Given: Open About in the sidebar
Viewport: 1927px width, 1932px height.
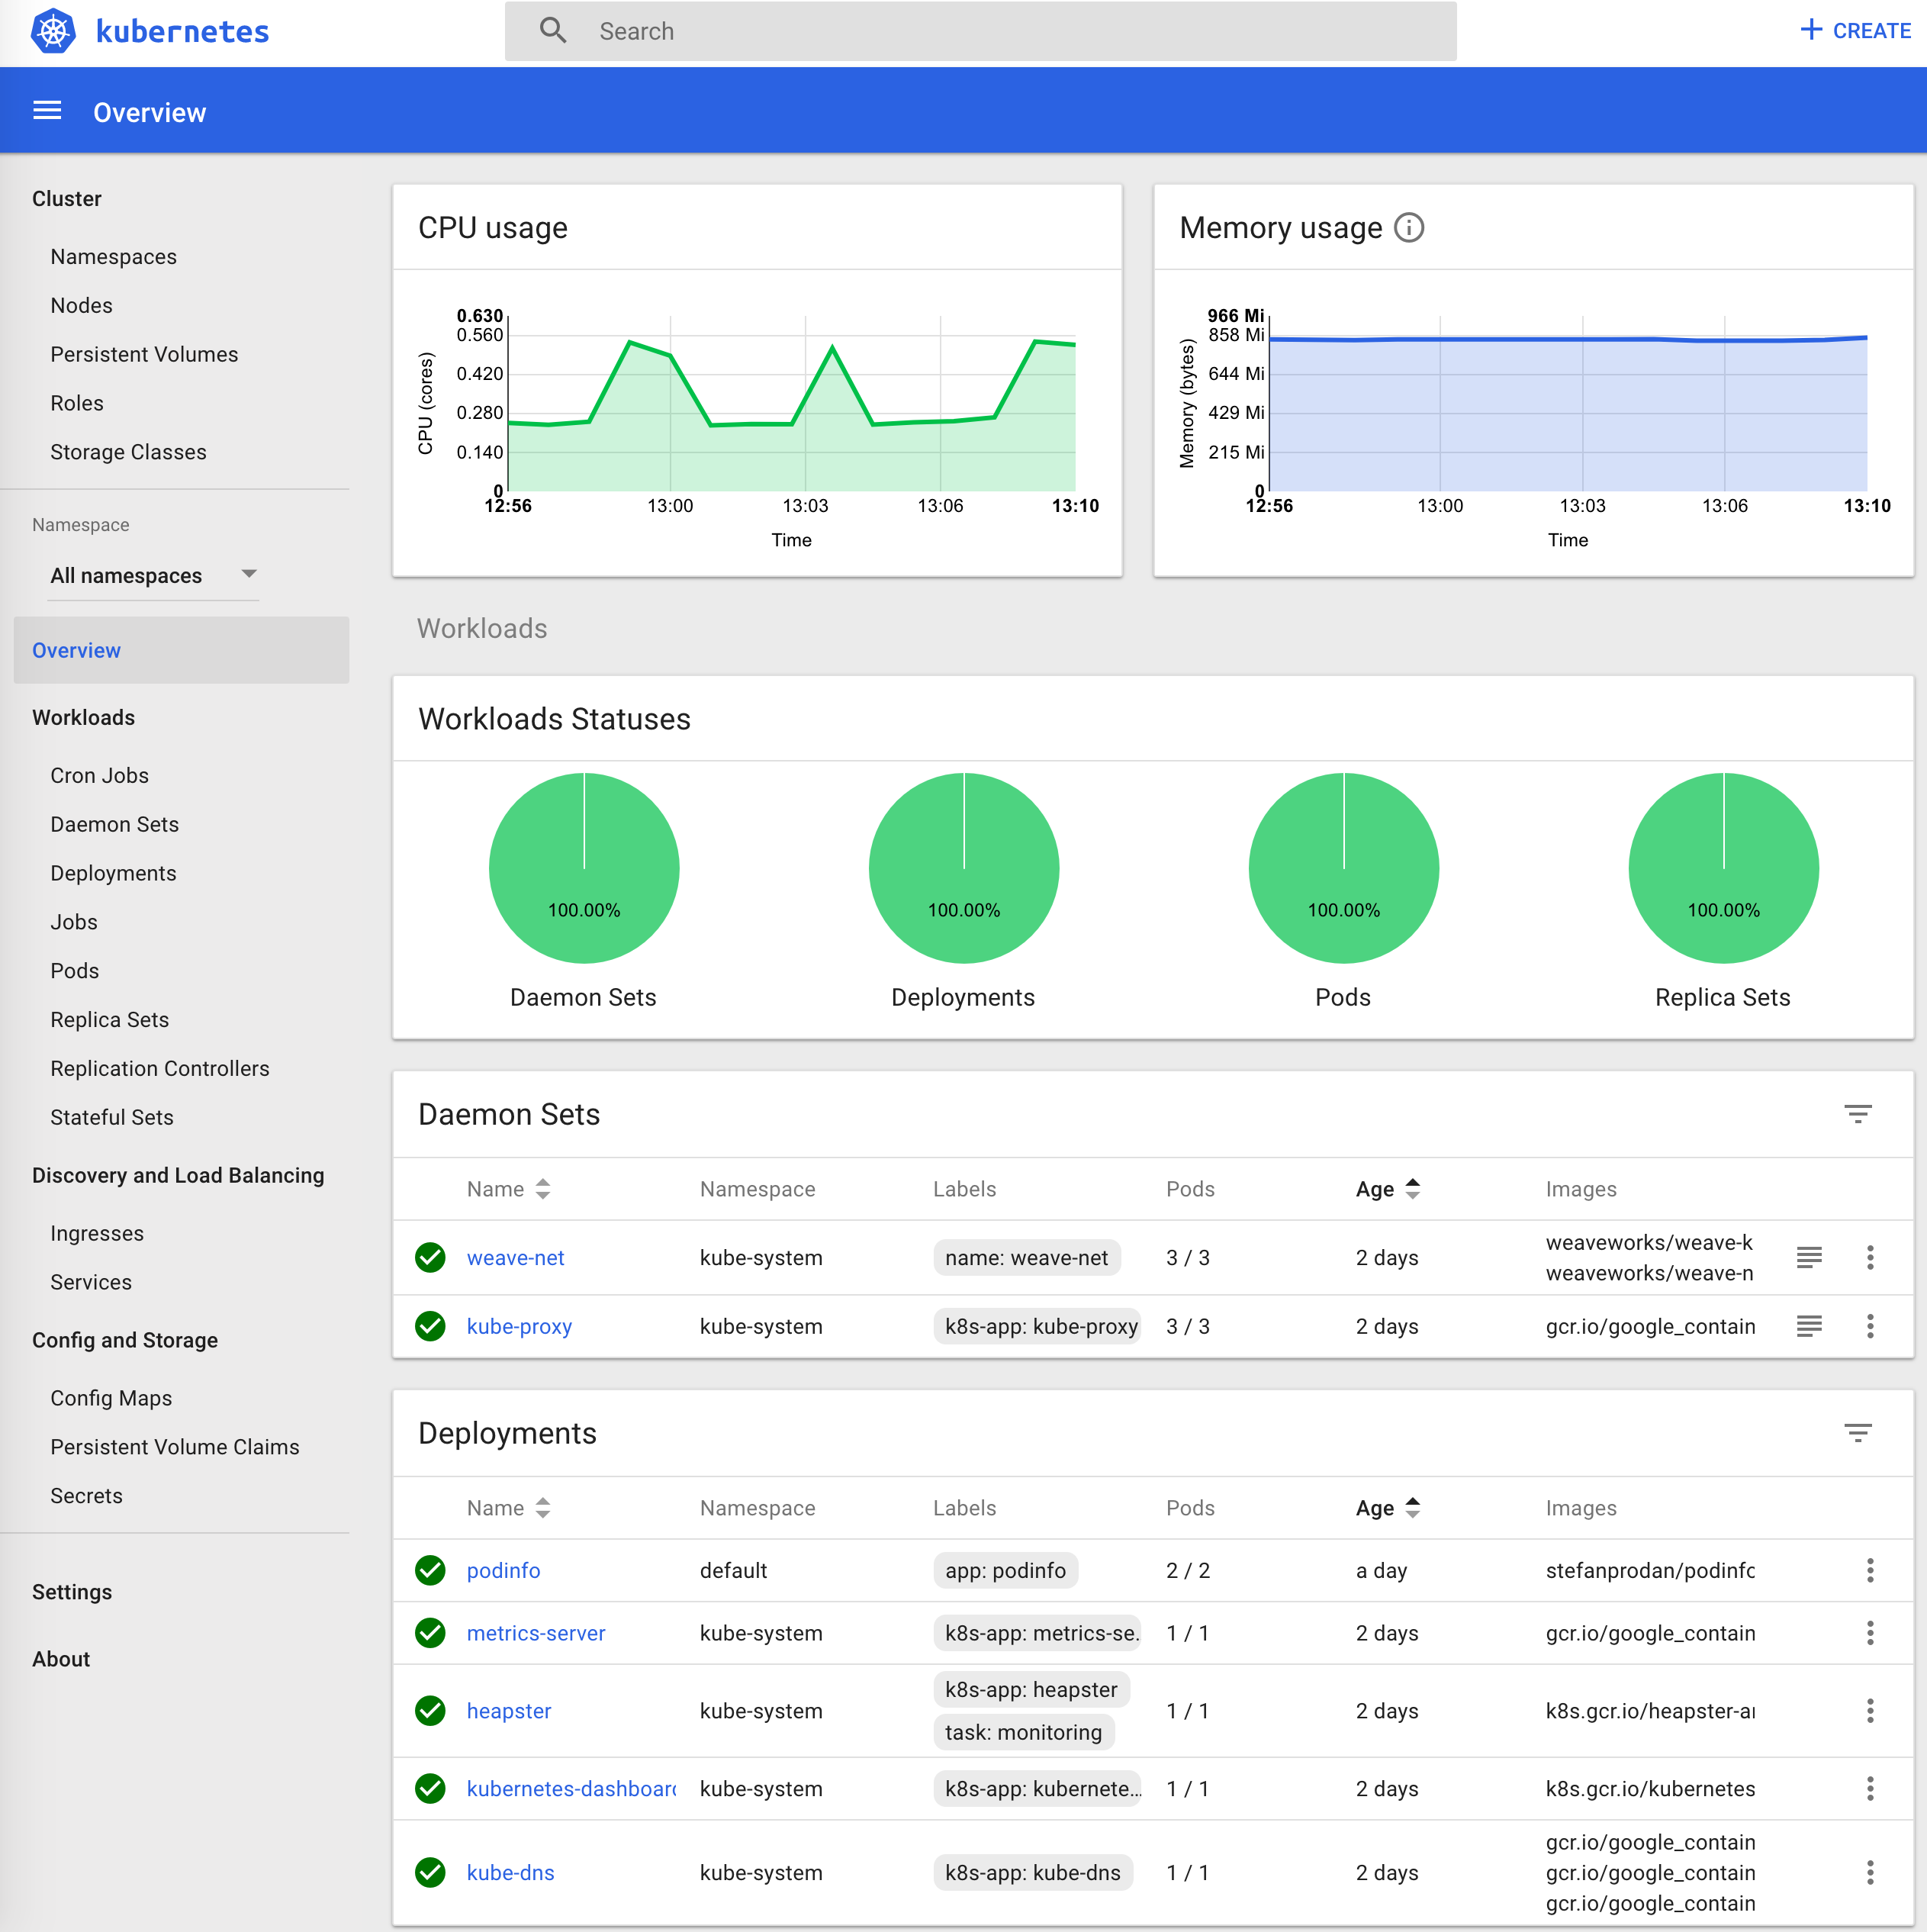Looking at the screenshot, I should tap(61, 1659).
